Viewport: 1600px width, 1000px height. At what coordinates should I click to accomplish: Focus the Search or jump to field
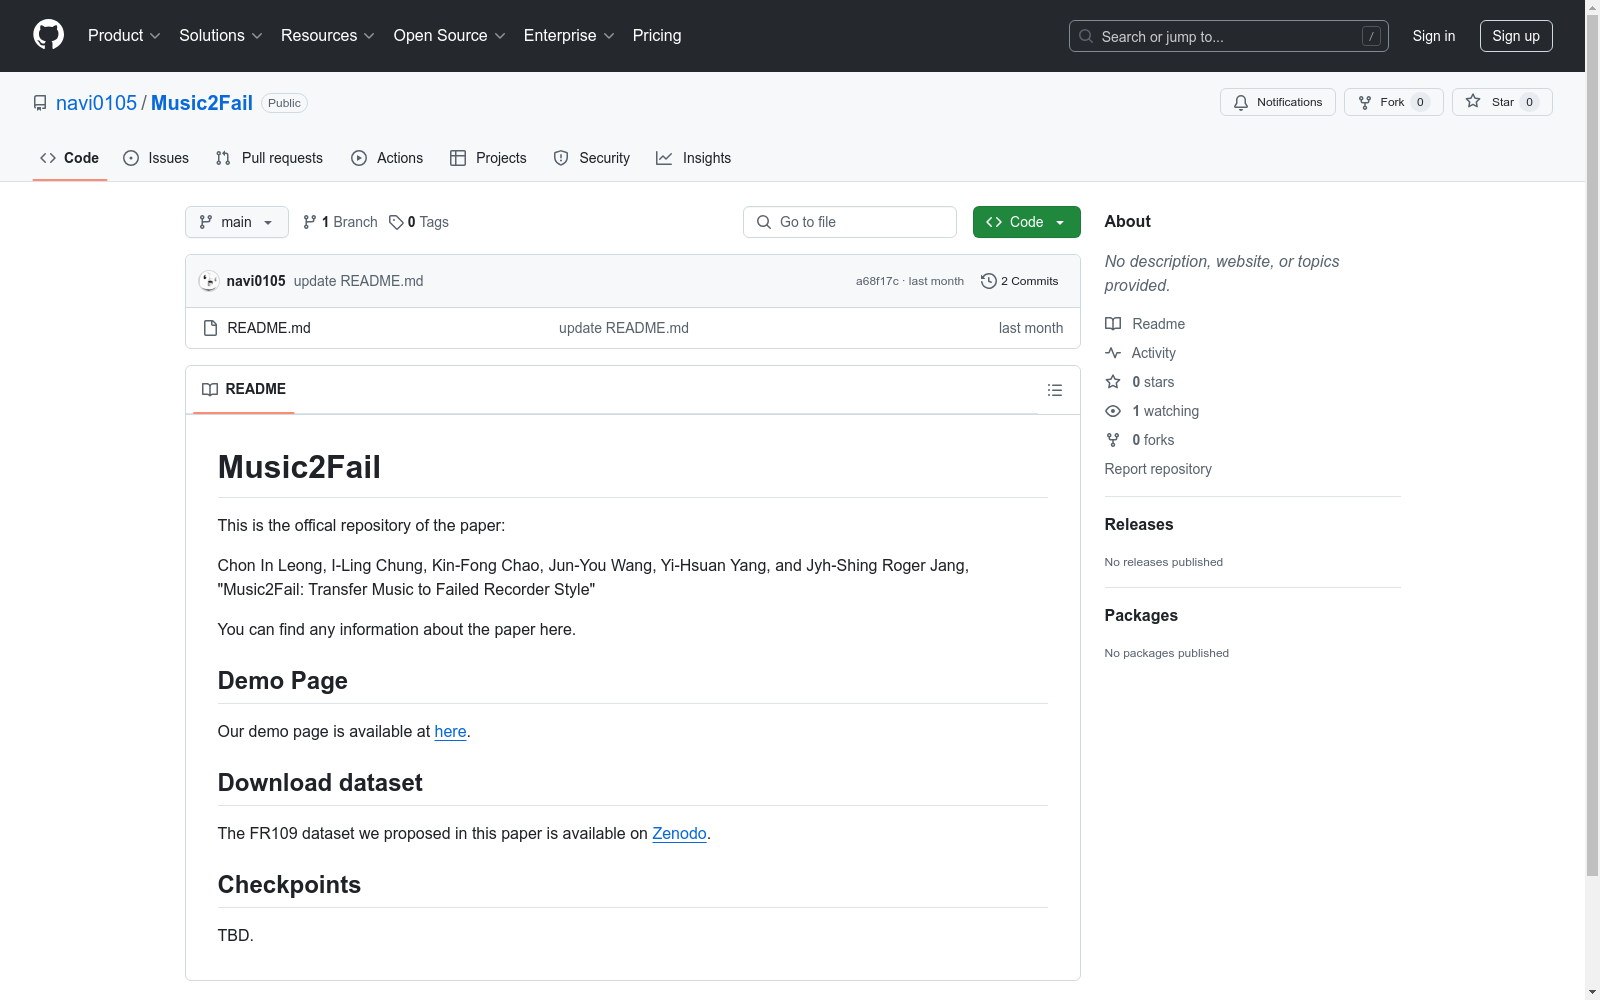click(1228, 36)
